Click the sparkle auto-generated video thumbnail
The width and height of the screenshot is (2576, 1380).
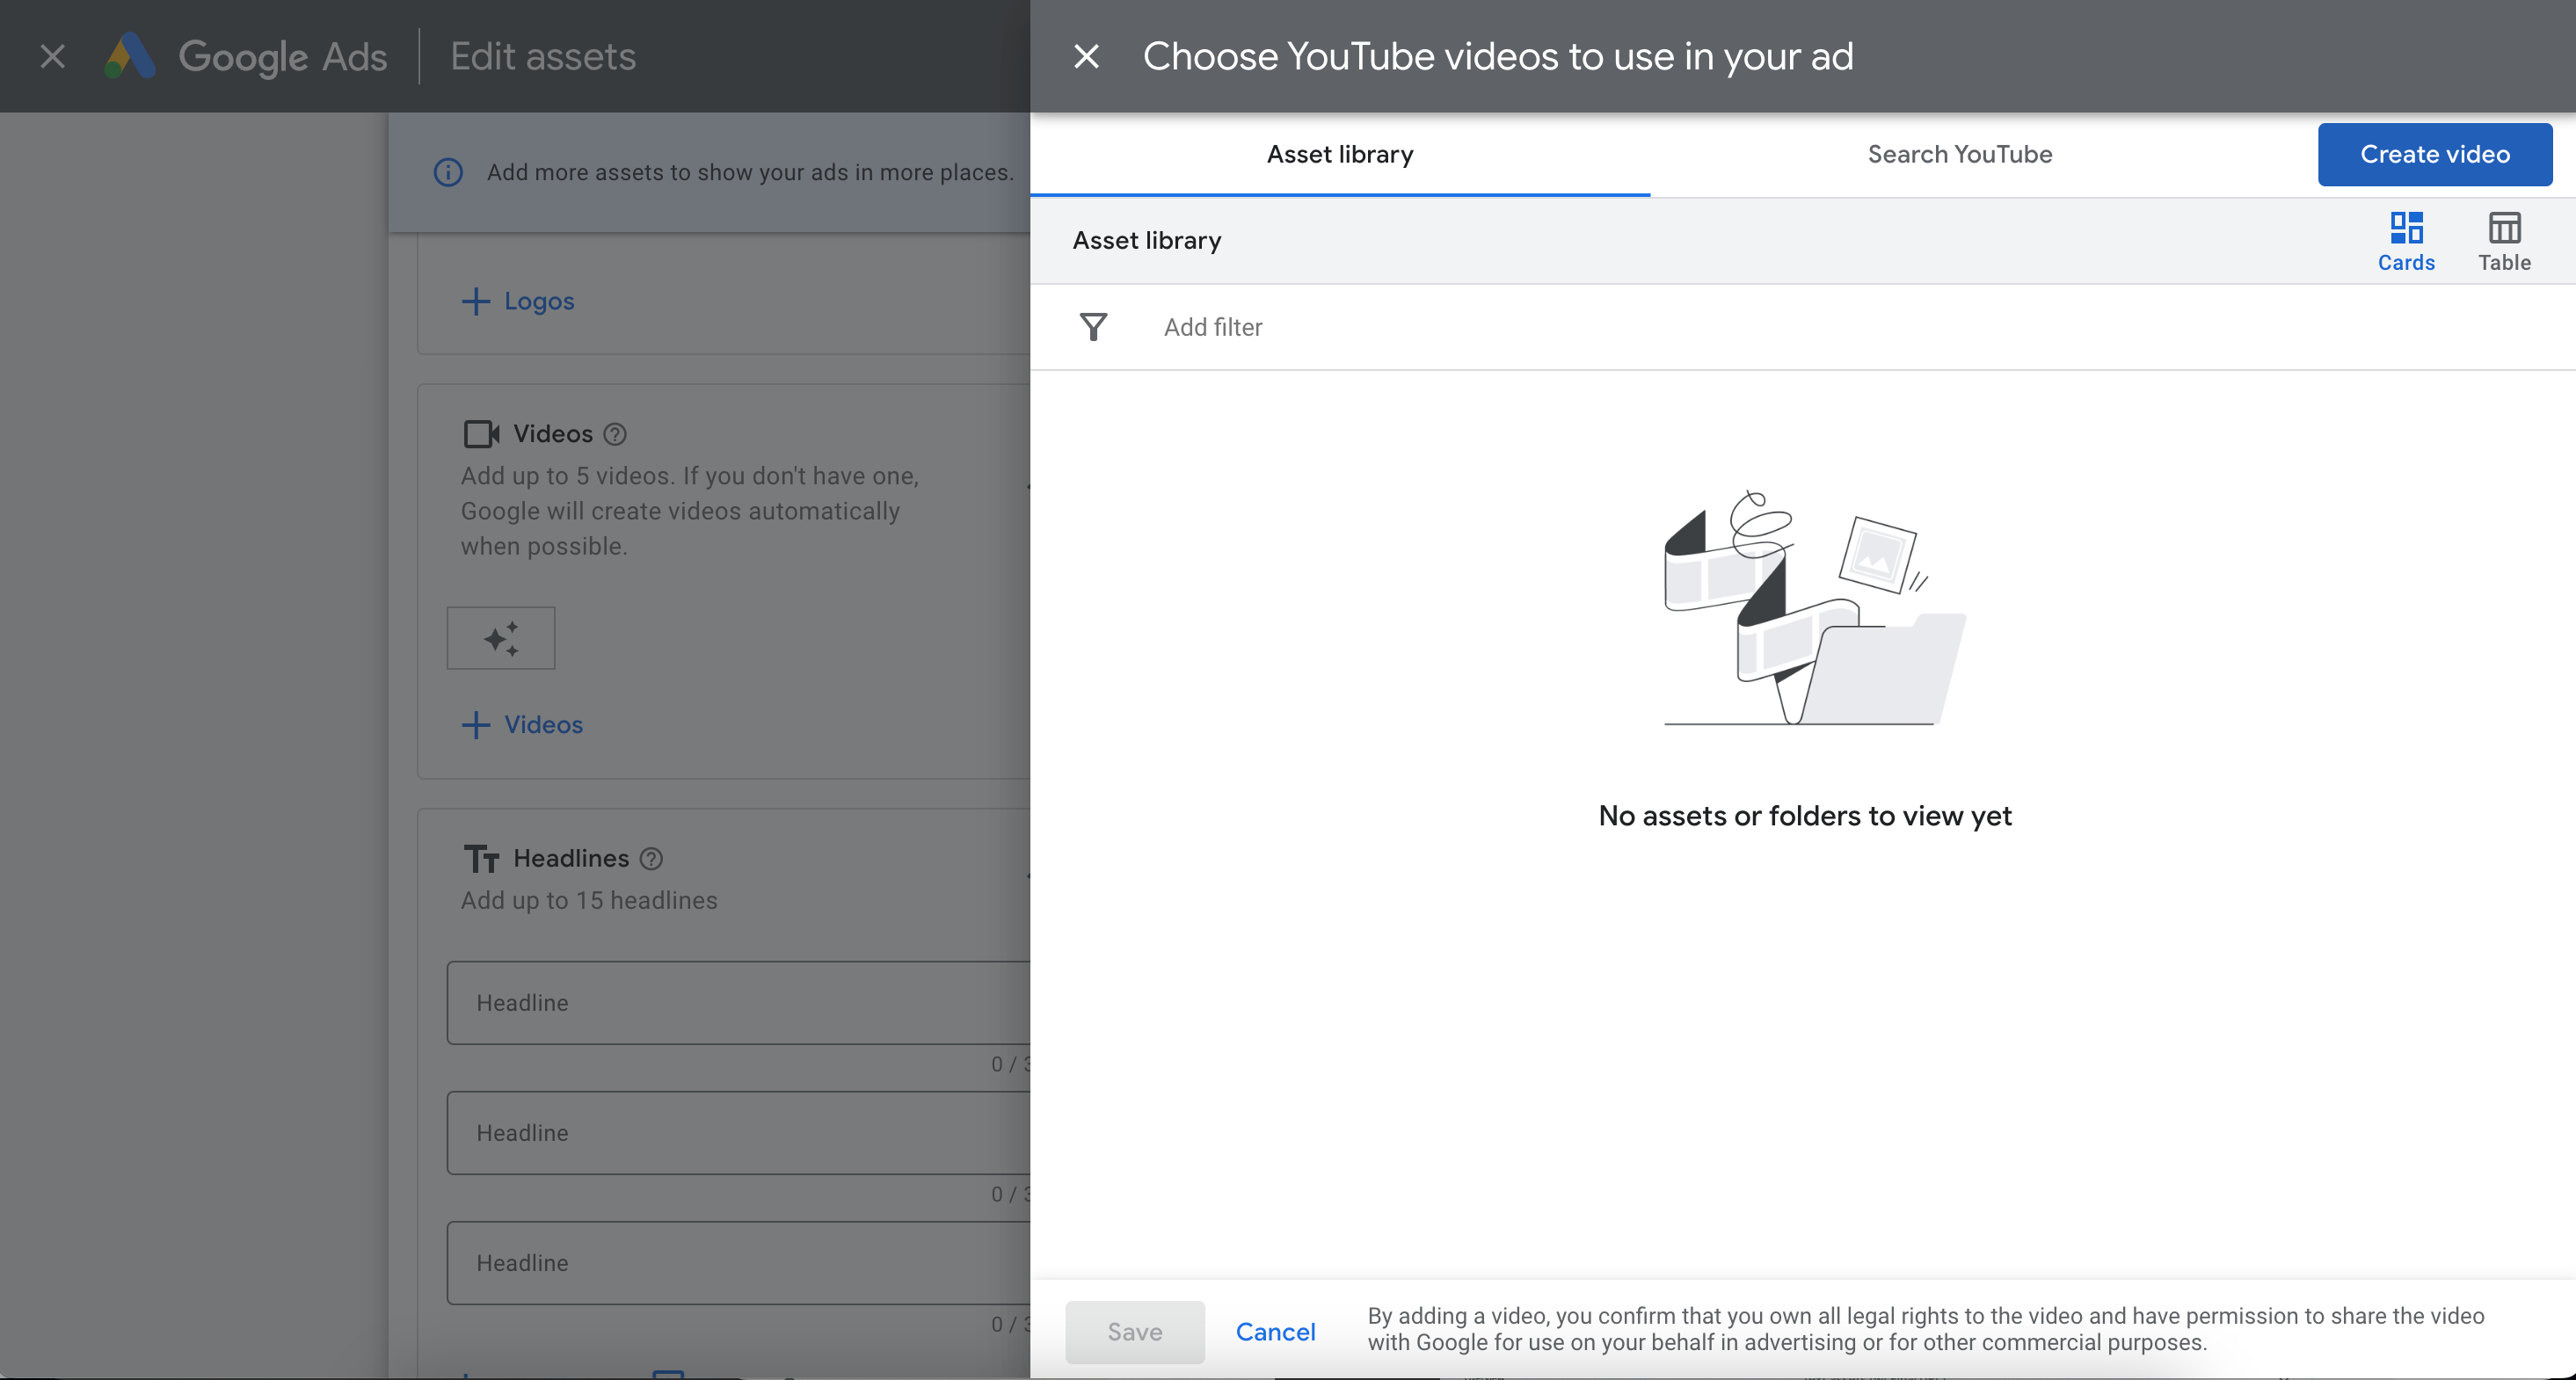pyautogui.click(x=500, y=638)
